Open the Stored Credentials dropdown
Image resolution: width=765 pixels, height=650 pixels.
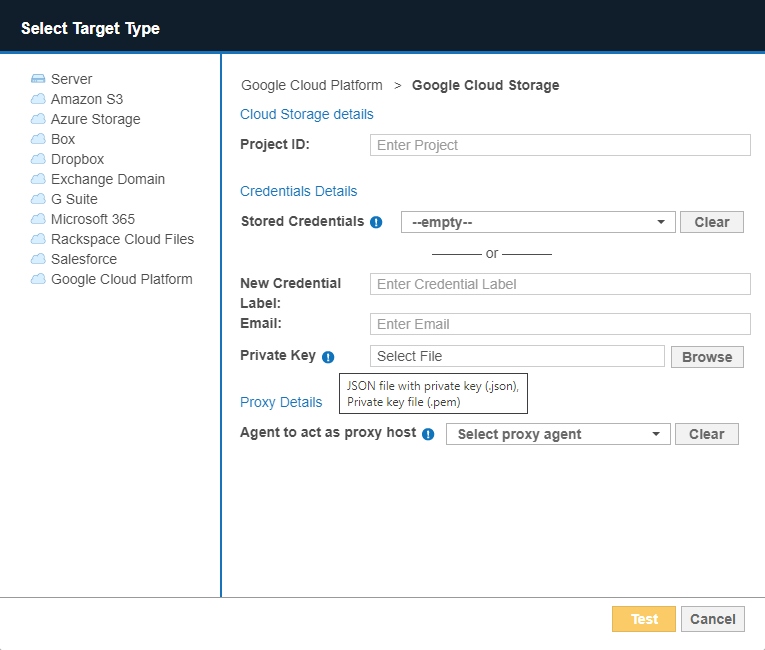point(538,222)
